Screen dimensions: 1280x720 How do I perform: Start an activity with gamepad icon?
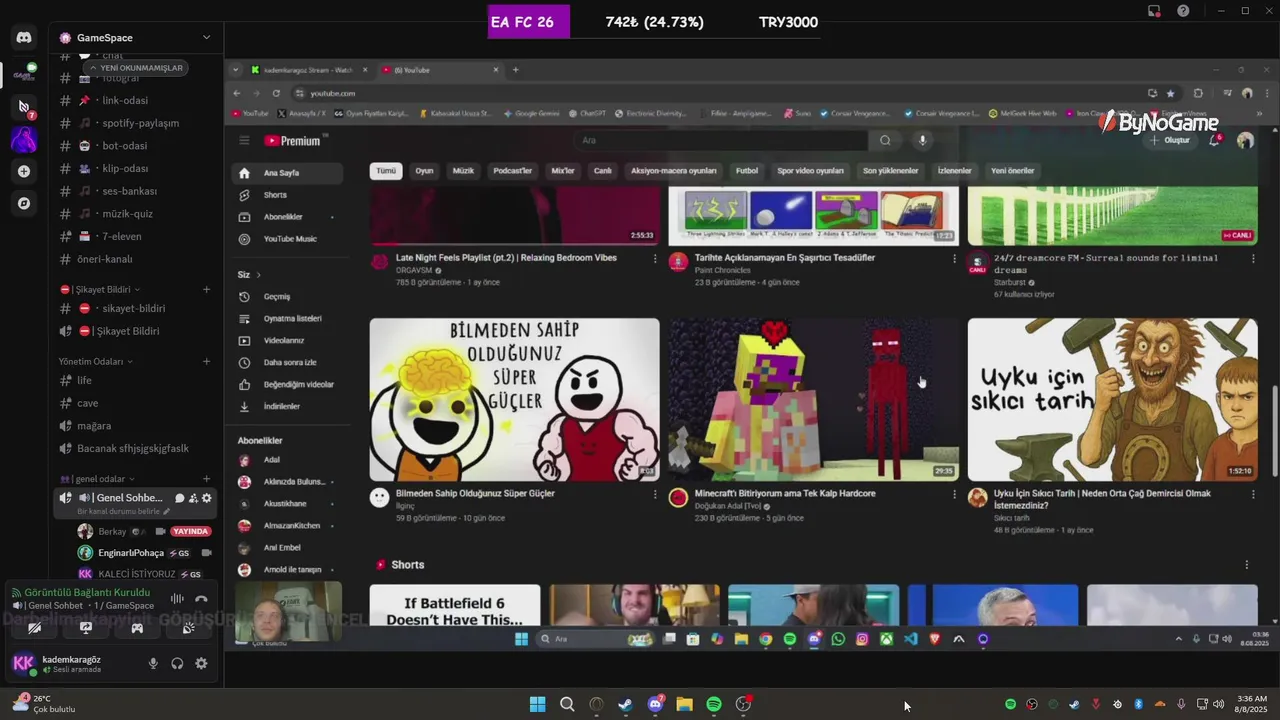coord(137,628)
